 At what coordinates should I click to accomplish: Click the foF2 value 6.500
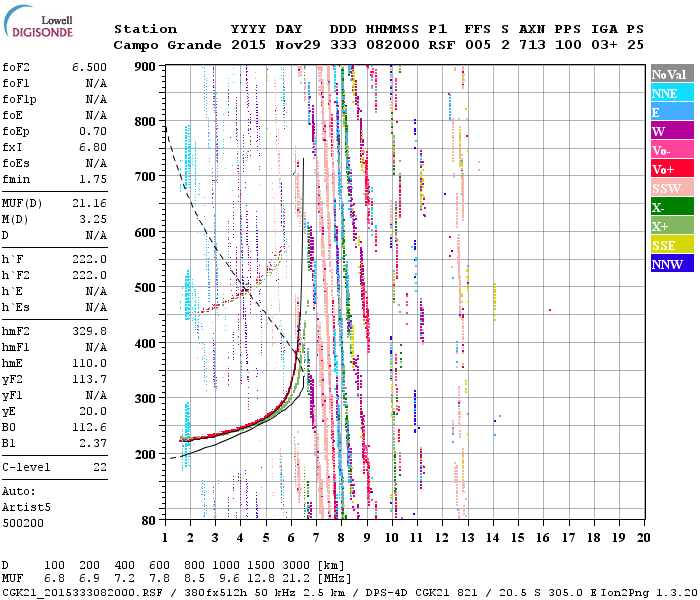(x=89, y=67)
